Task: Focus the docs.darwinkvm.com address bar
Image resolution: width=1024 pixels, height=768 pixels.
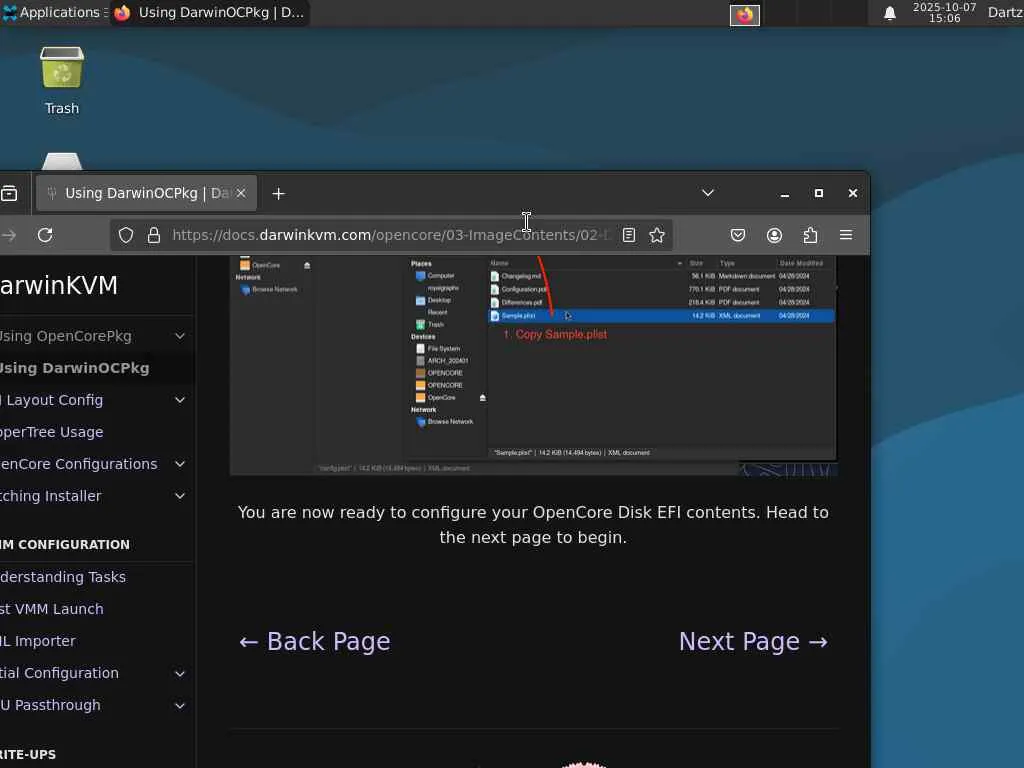Action: click(x=389, y=235)
